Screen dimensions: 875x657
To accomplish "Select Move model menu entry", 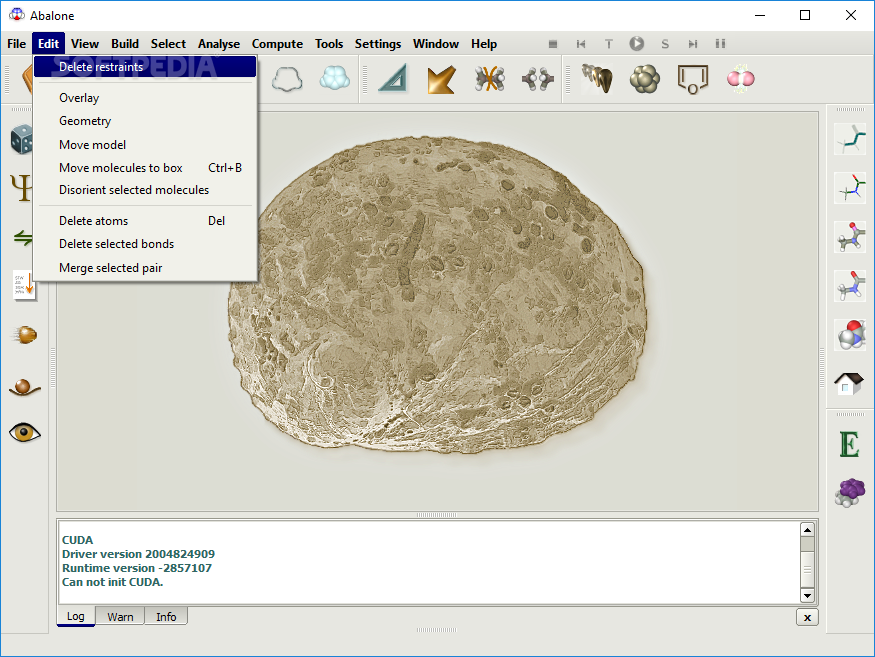I will [x=145, y=145].
